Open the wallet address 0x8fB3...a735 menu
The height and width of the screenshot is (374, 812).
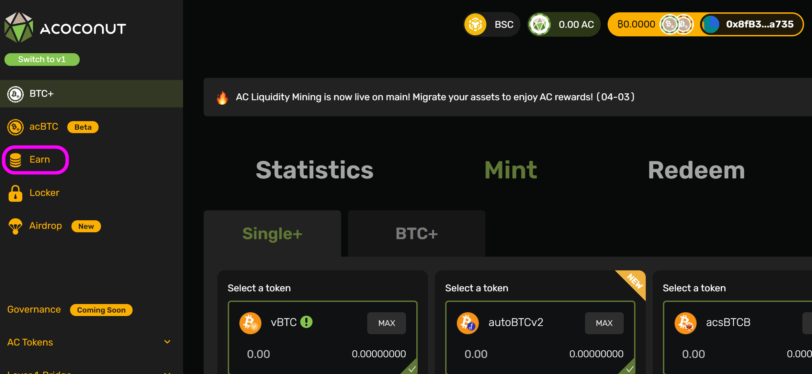(751, 24)
